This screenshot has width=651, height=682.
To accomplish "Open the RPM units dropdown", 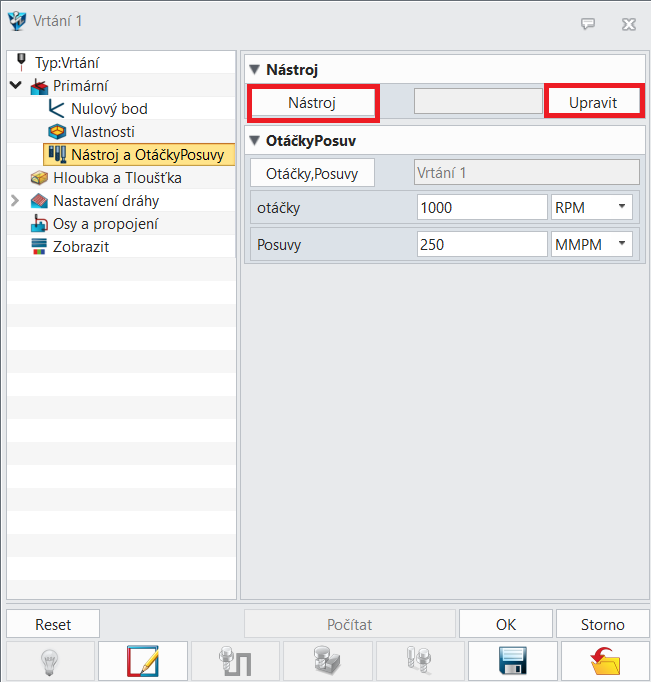I will pos(622,207).
